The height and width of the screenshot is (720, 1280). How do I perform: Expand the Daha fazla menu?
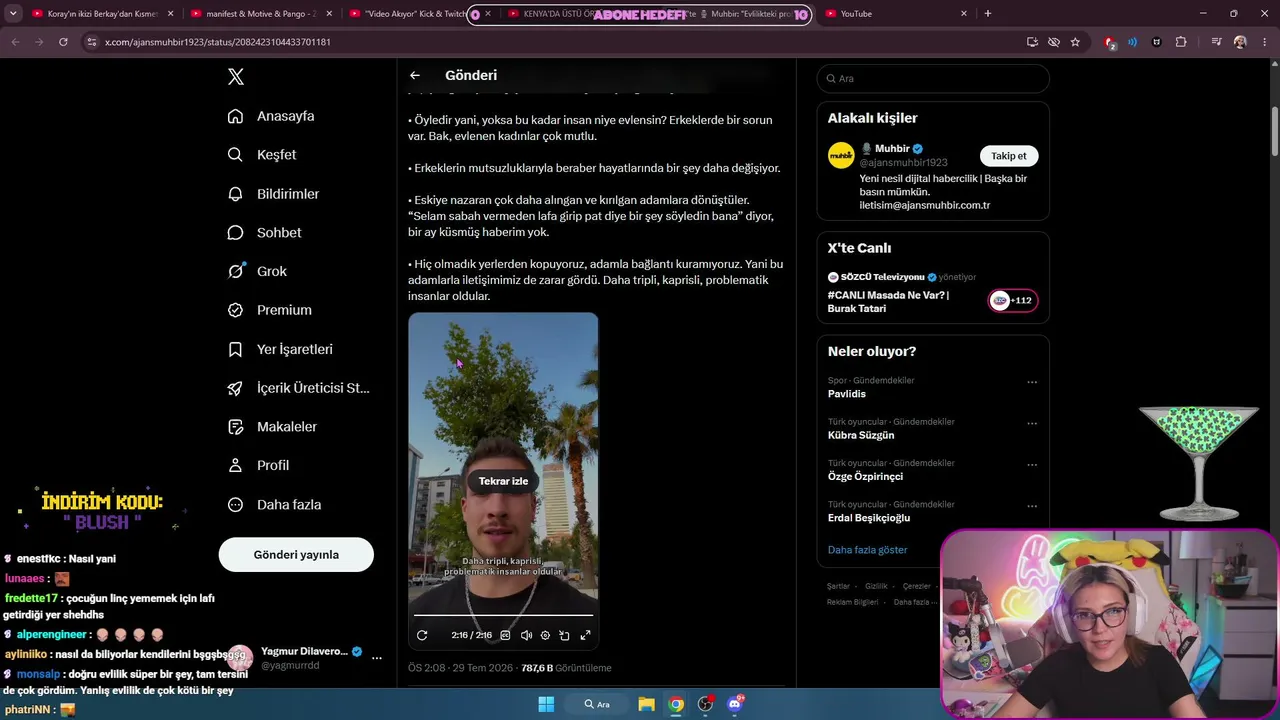[274, 505]
